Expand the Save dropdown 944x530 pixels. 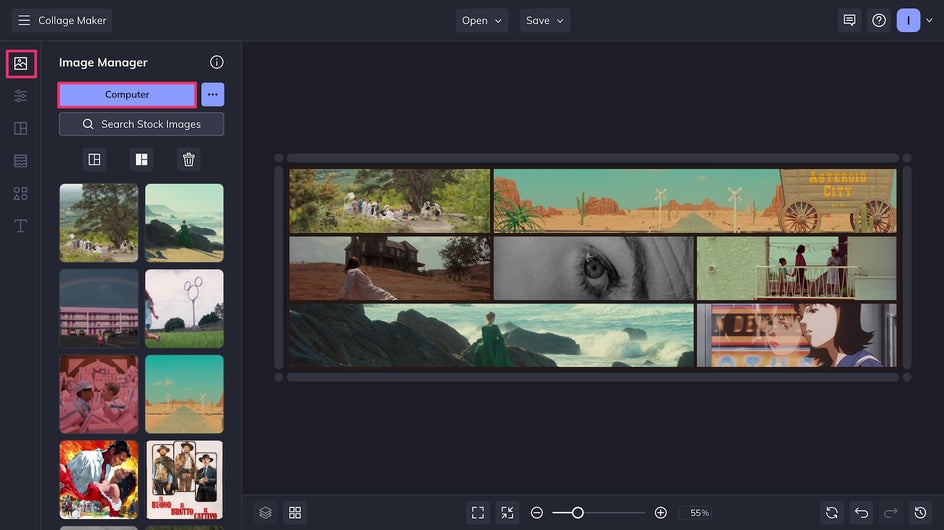pyautogui.click(x=545, y=20)
